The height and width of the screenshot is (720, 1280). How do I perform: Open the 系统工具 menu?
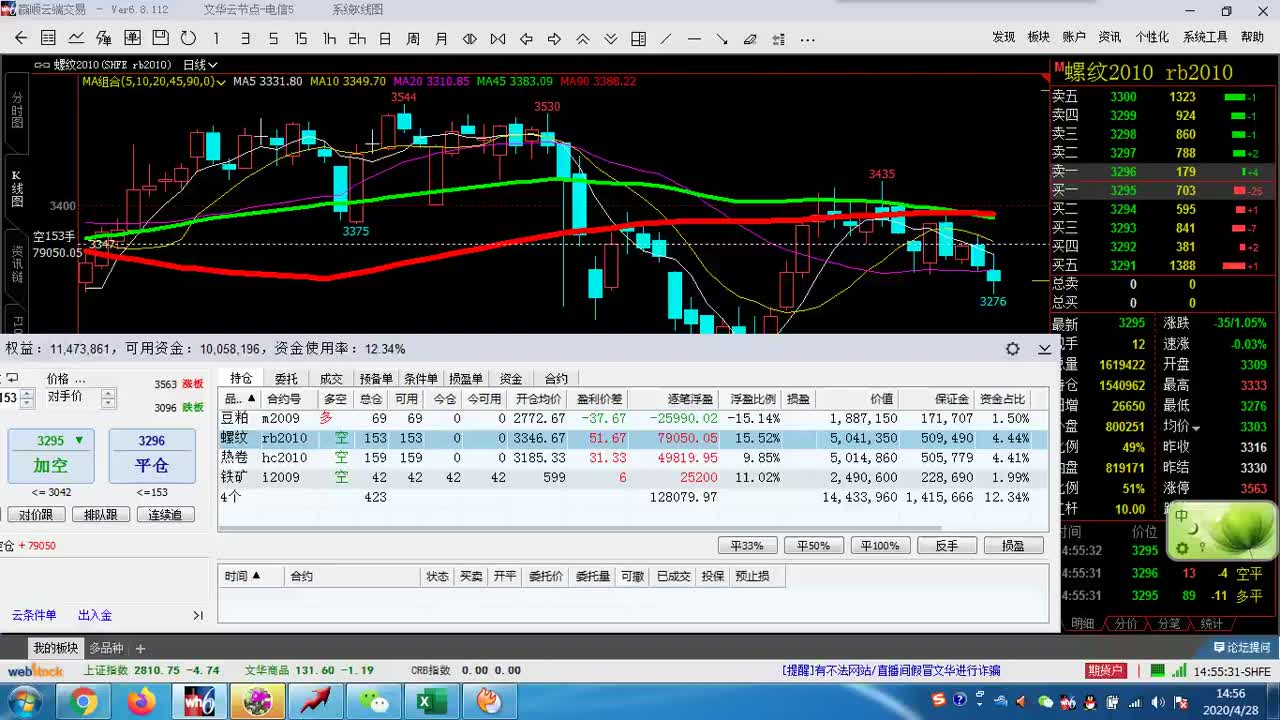click(1205, 37)
